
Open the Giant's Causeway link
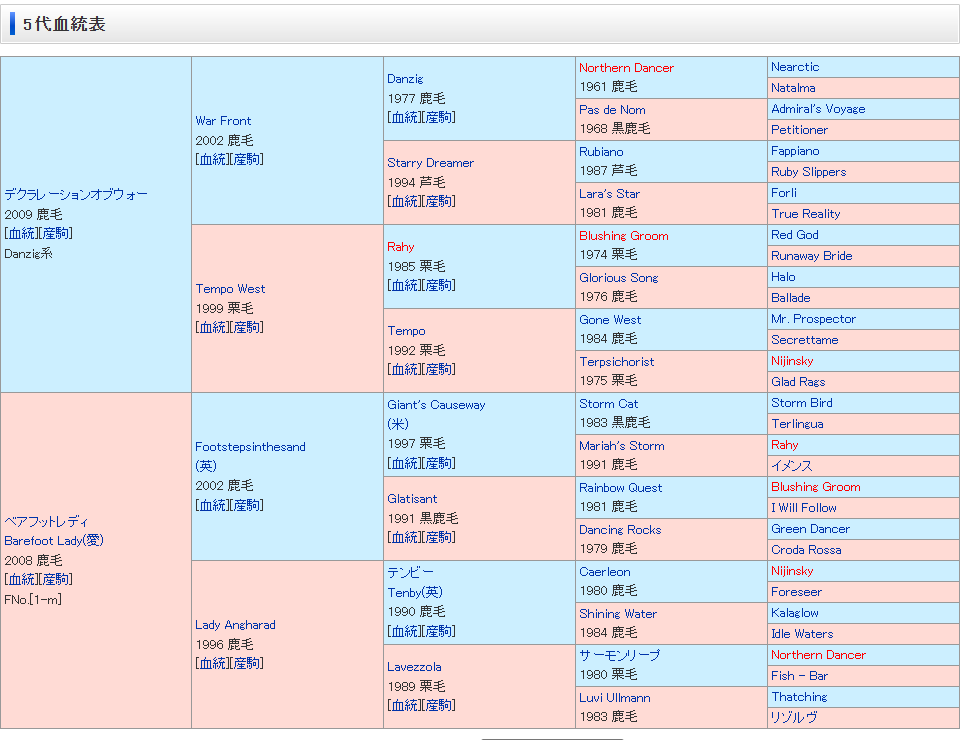(436, 405)
